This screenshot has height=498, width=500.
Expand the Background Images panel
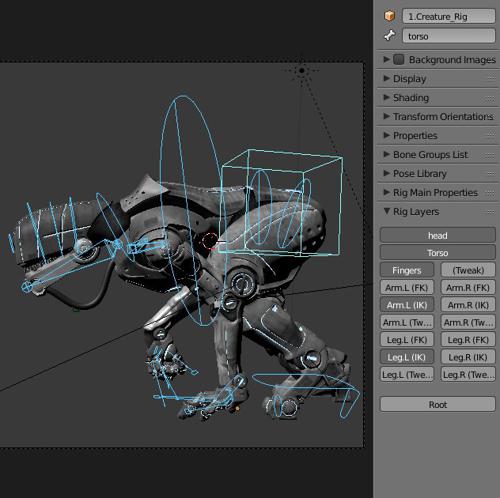tap(386, 59)
